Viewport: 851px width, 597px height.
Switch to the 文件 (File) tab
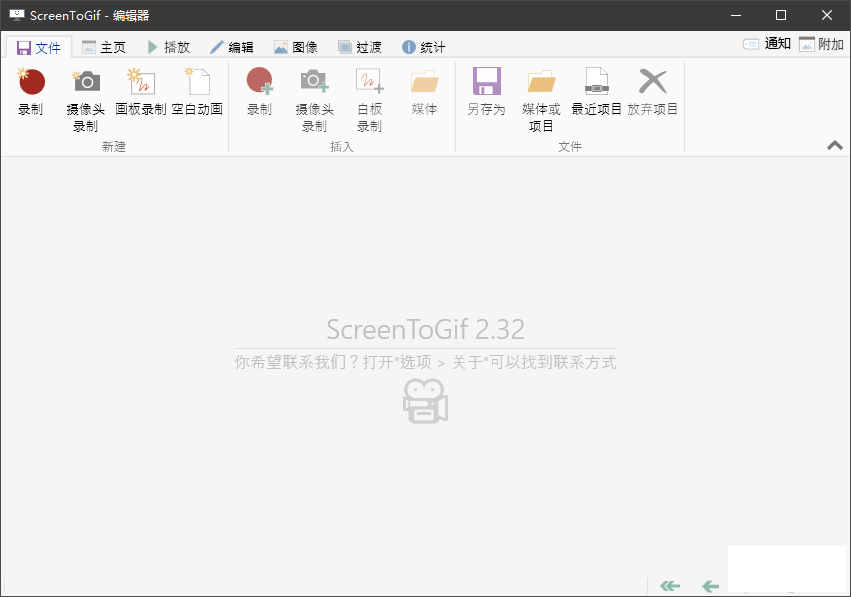[x=39, y=48]
